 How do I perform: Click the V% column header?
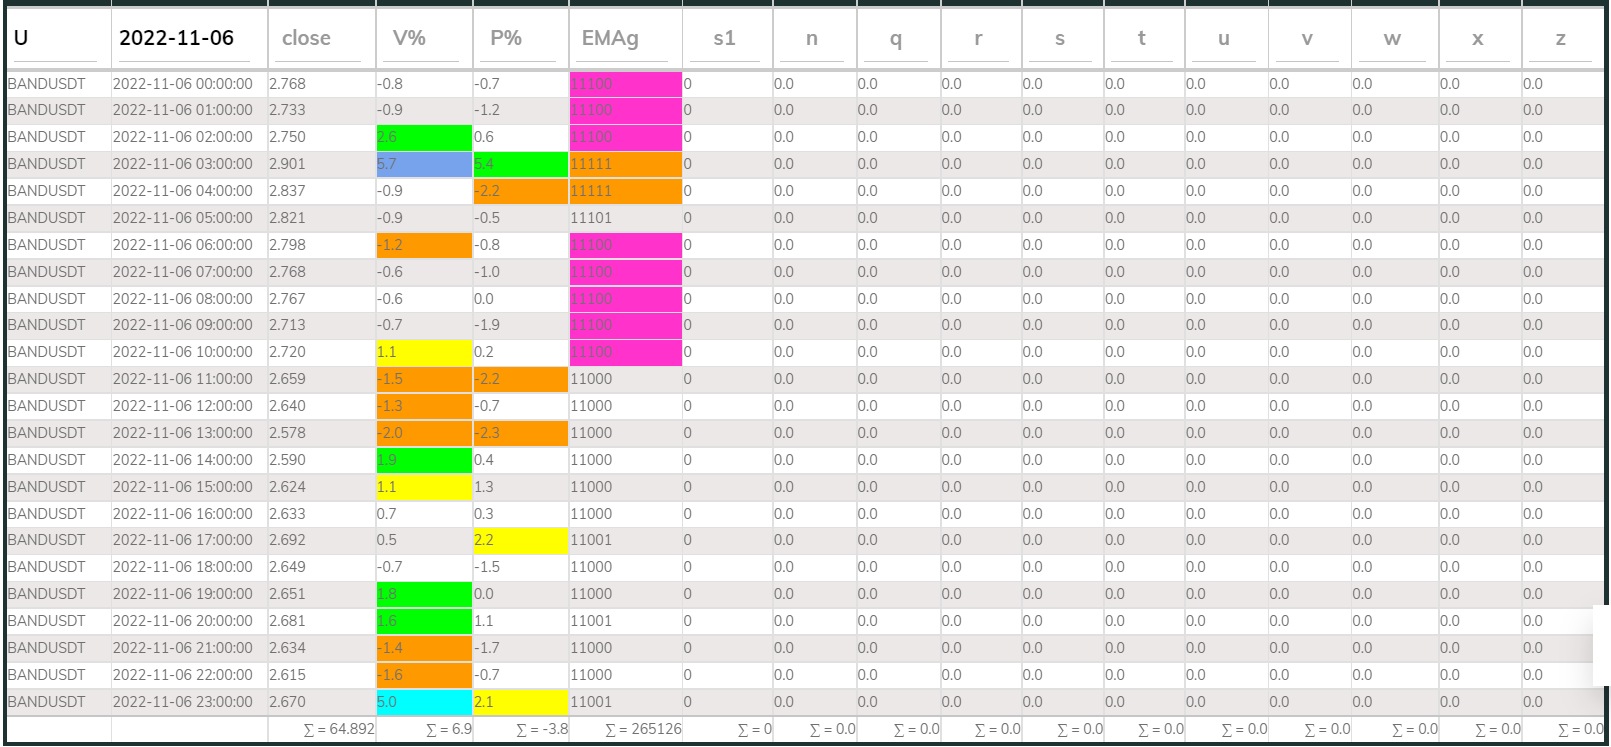coord(424,38)
